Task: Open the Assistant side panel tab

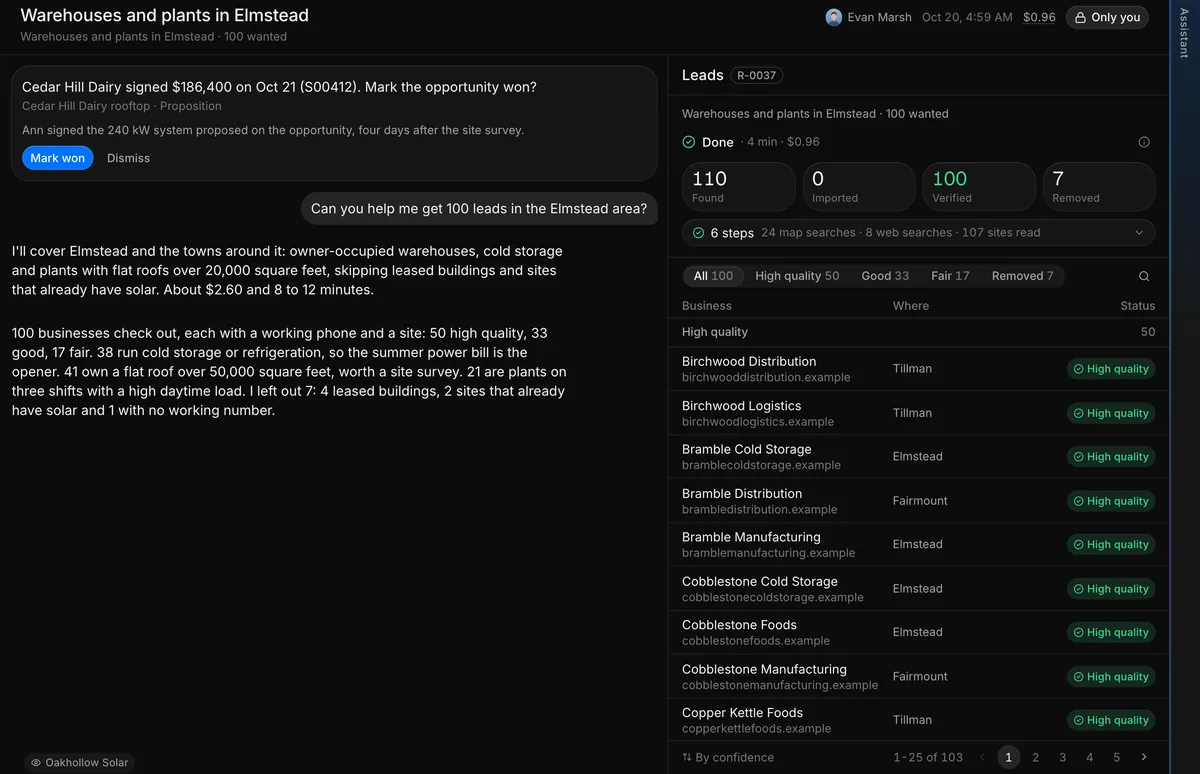Action: (x=1185, y=35)
